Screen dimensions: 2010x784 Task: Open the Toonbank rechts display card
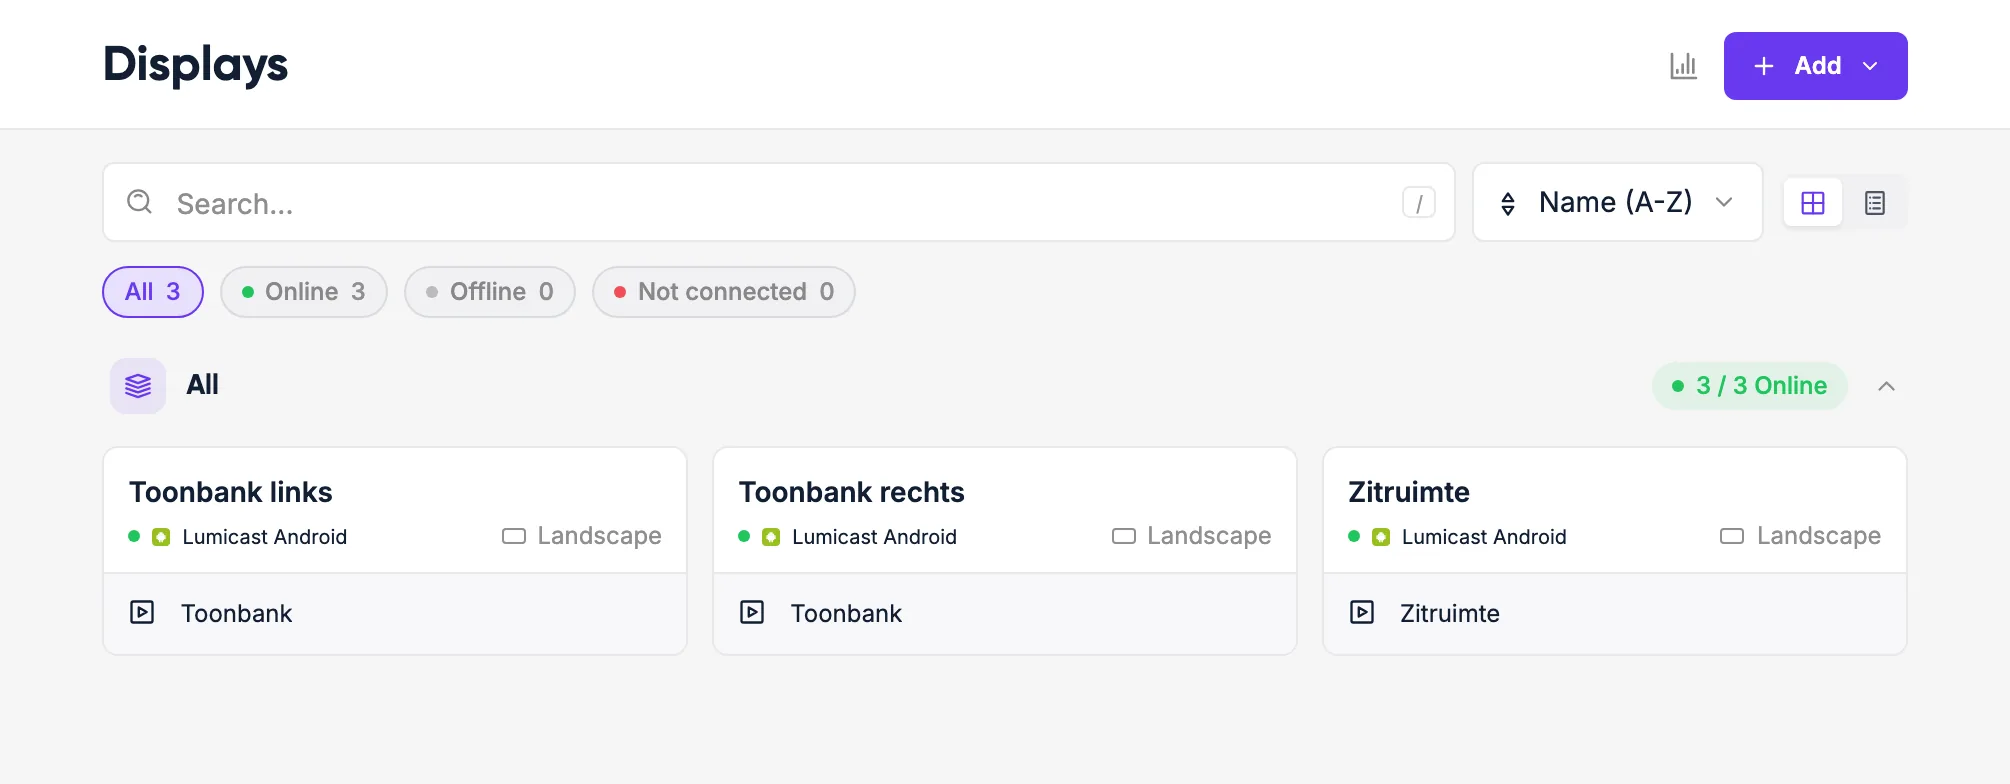pyautogui.click(x=1005, y=551)
